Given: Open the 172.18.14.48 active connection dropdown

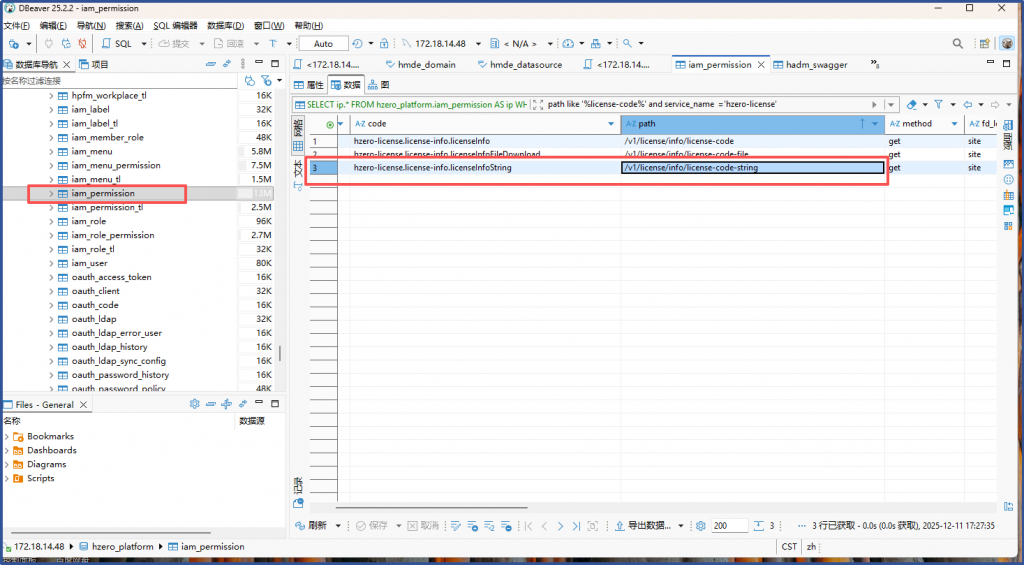Looking at the screenshot, I should [x=441, y=44].
